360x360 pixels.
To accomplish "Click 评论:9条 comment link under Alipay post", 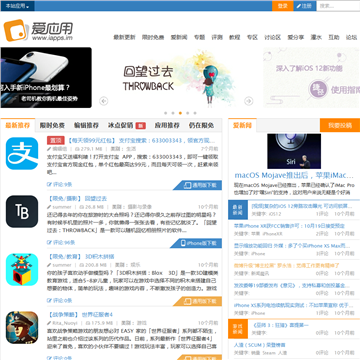I will coord(59,184).
